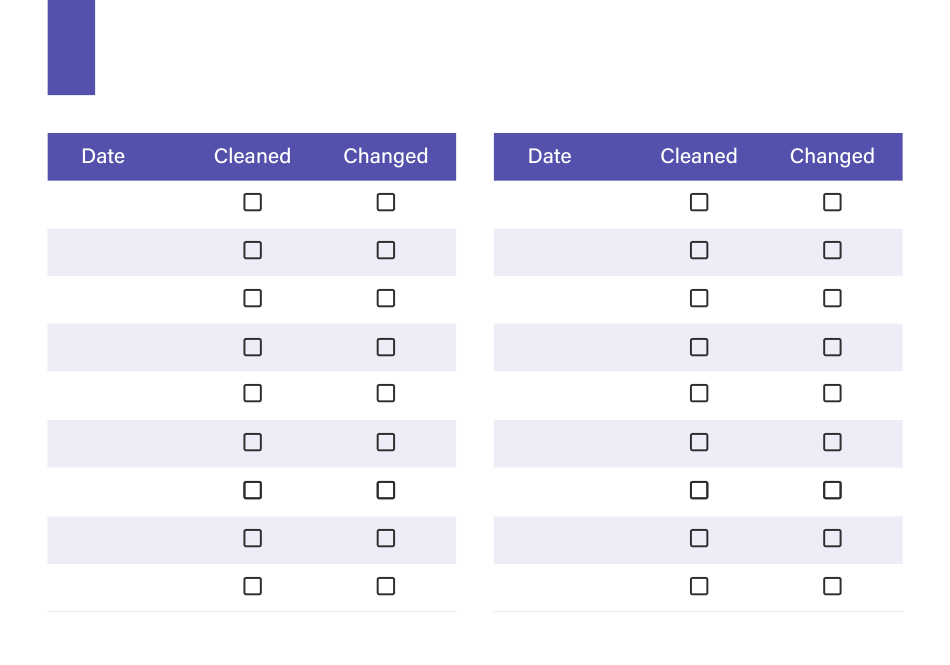Select first-row Date cell in left table
950x665 pixels.
(x=115, y=205)
